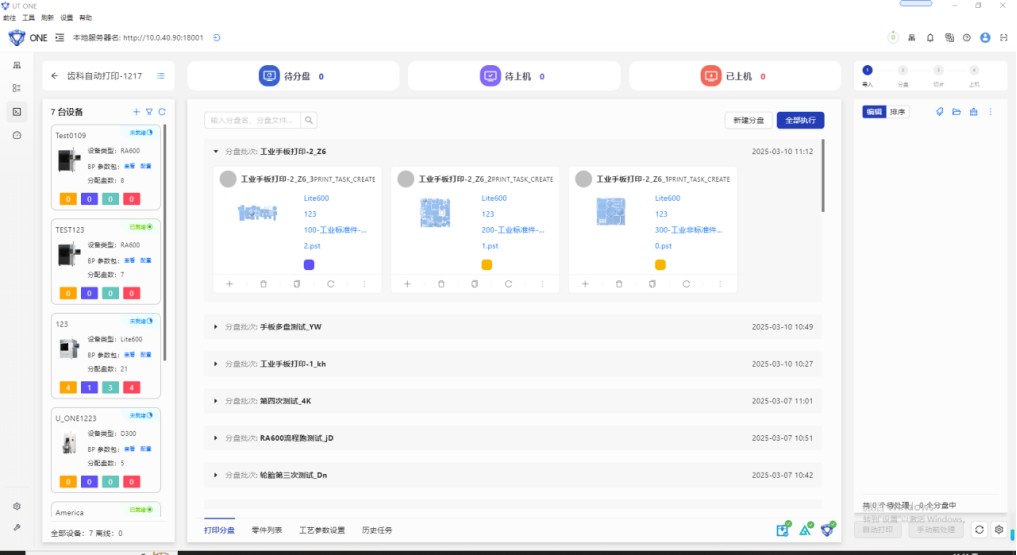Click delete trash icon on 工业手板打印-2_Z6_3 card
This screenshot has height=555, width=1017.
(x=264, y=284)
